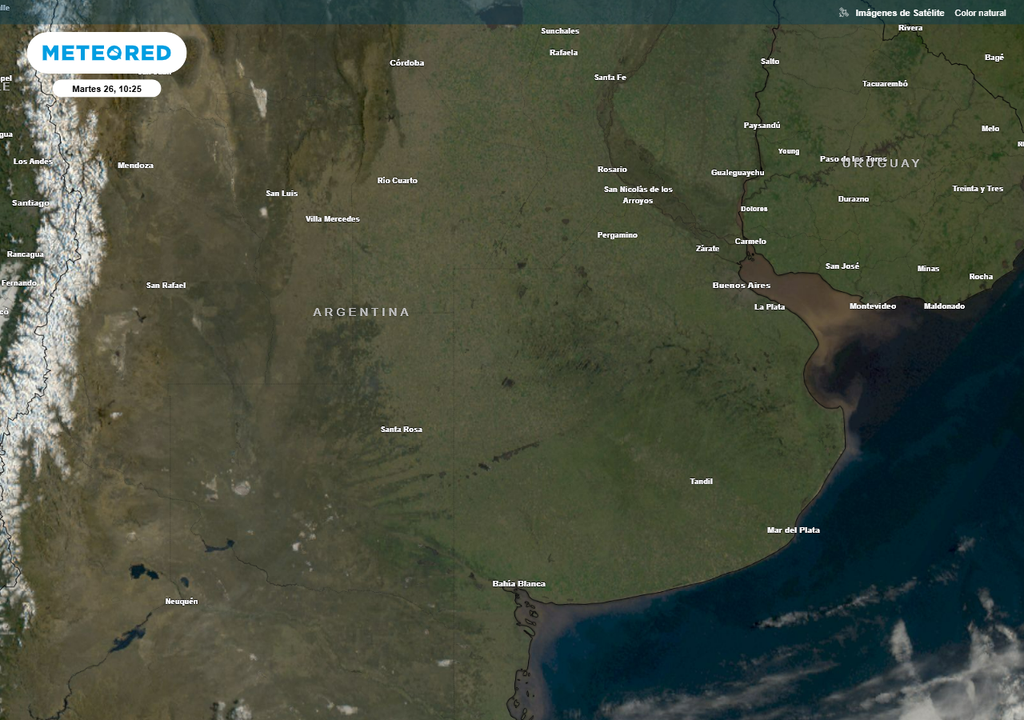Click the San Rafael label
Screen dimensions: 1024x720
(166, 284)
